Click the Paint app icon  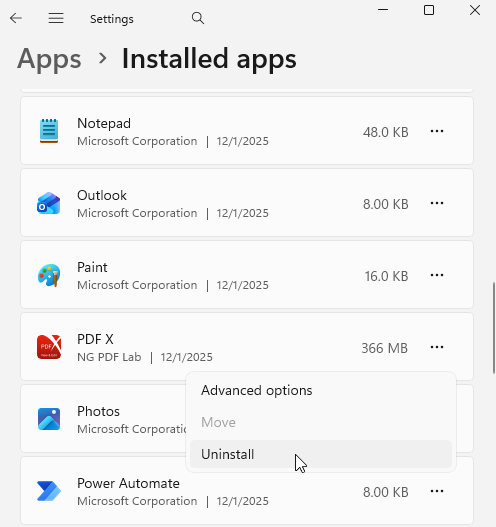[49, 275]
